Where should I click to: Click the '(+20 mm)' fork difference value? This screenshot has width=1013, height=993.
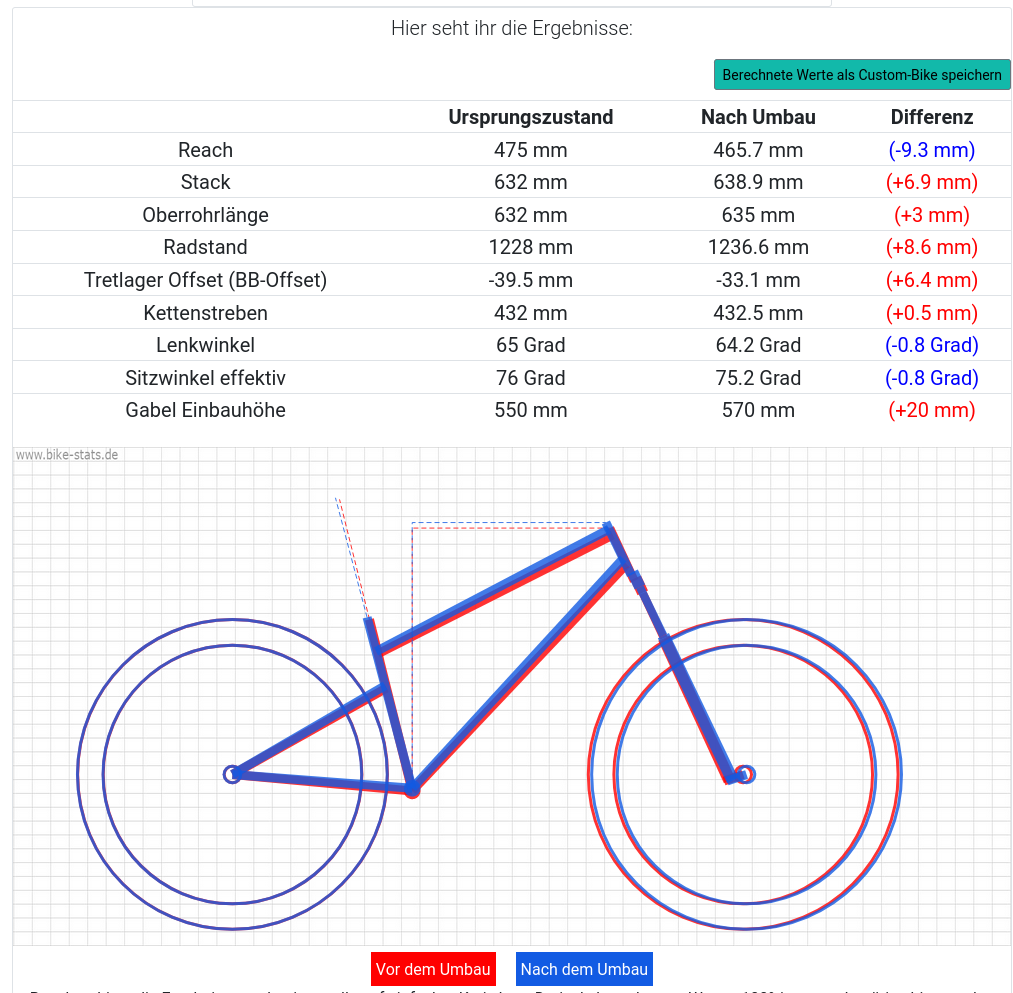click(931, 410)
